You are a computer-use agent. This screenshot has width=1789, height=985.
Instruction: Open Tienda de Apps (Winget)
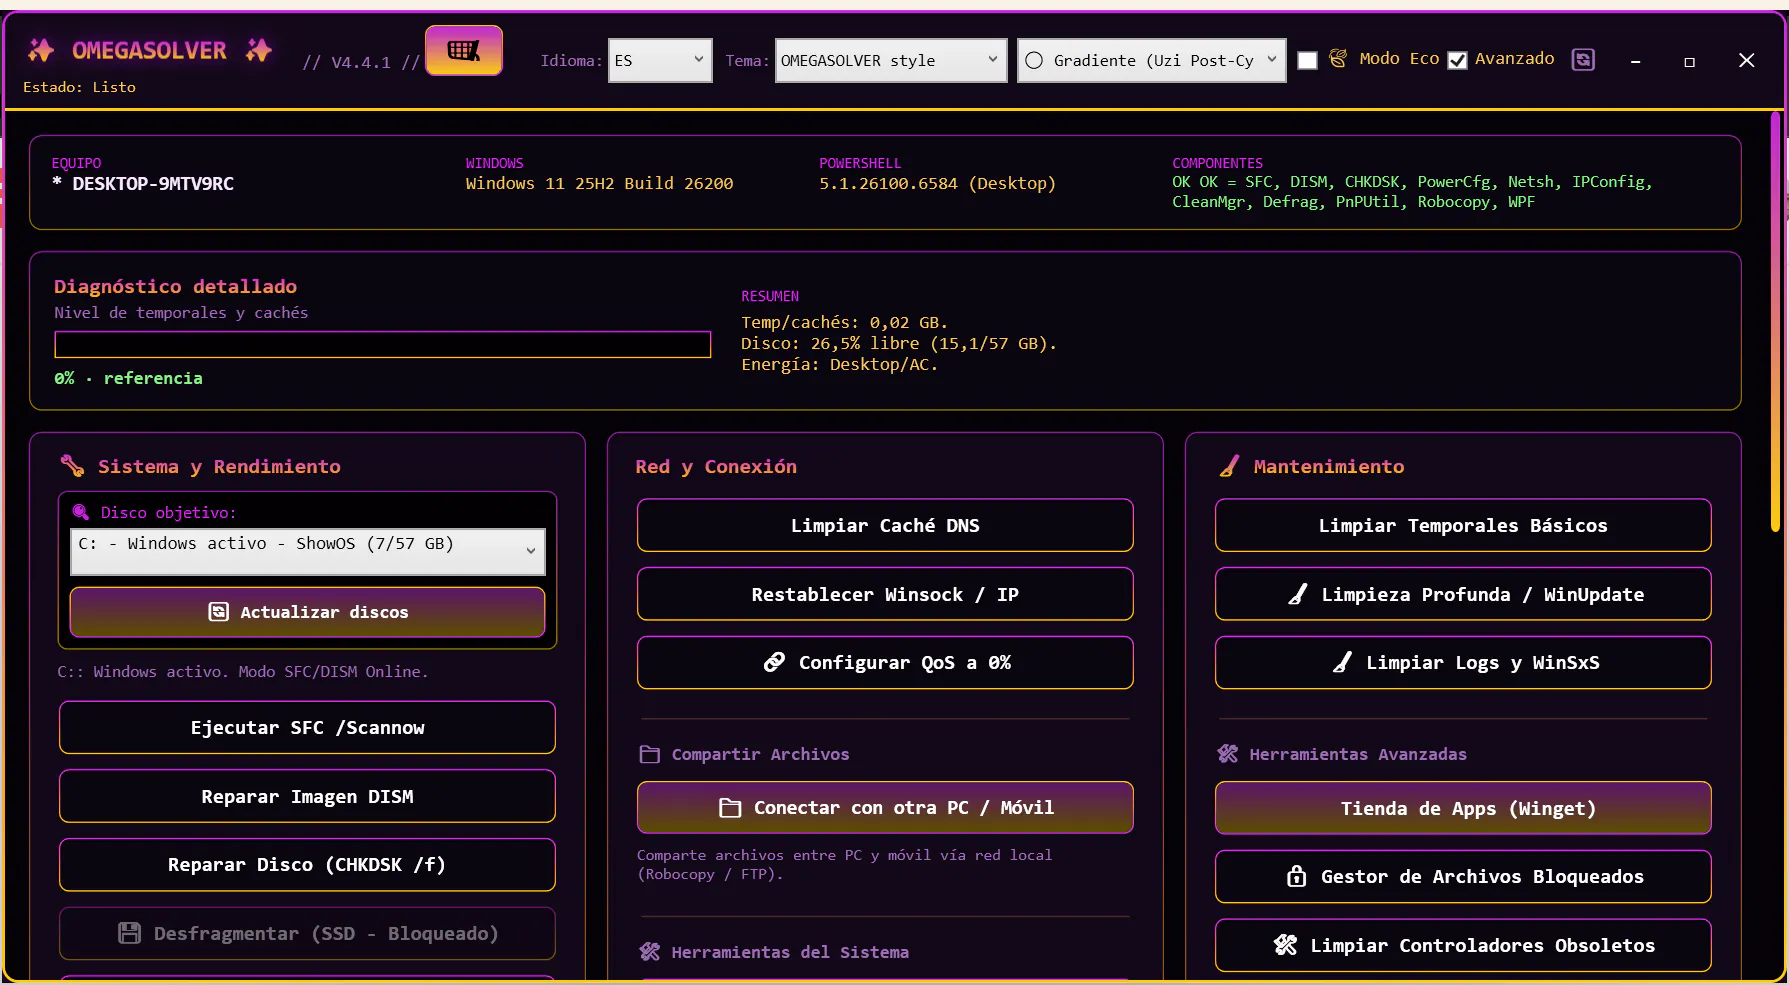point(1463,809)
